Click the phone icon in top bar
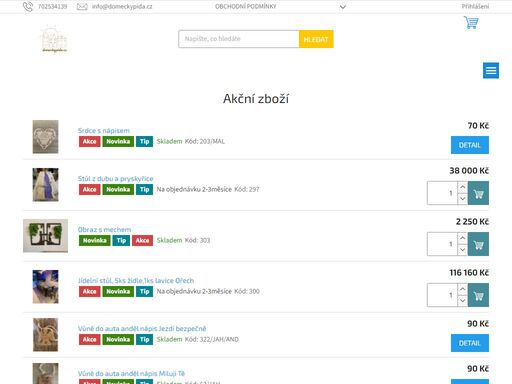 coord(28,7)
